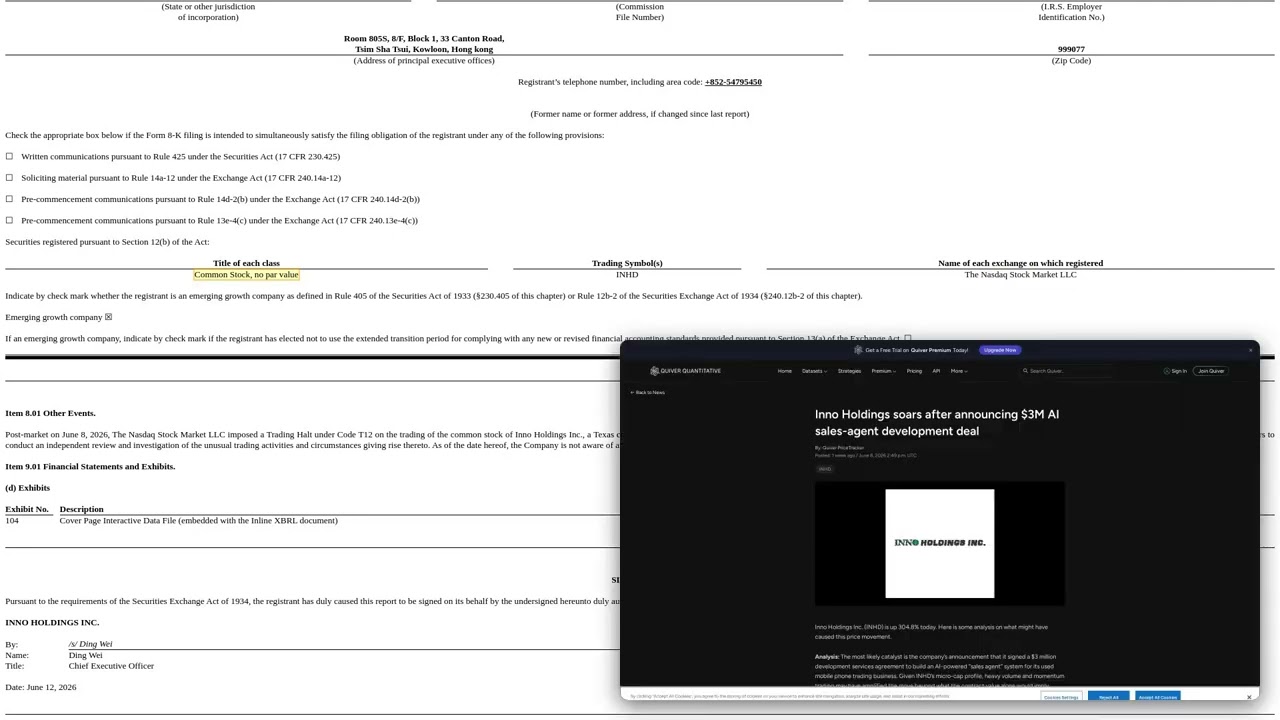
Task: Click 'The Nasdaq Stock Market LLC' exchange cell
Action: point(1020,274)
